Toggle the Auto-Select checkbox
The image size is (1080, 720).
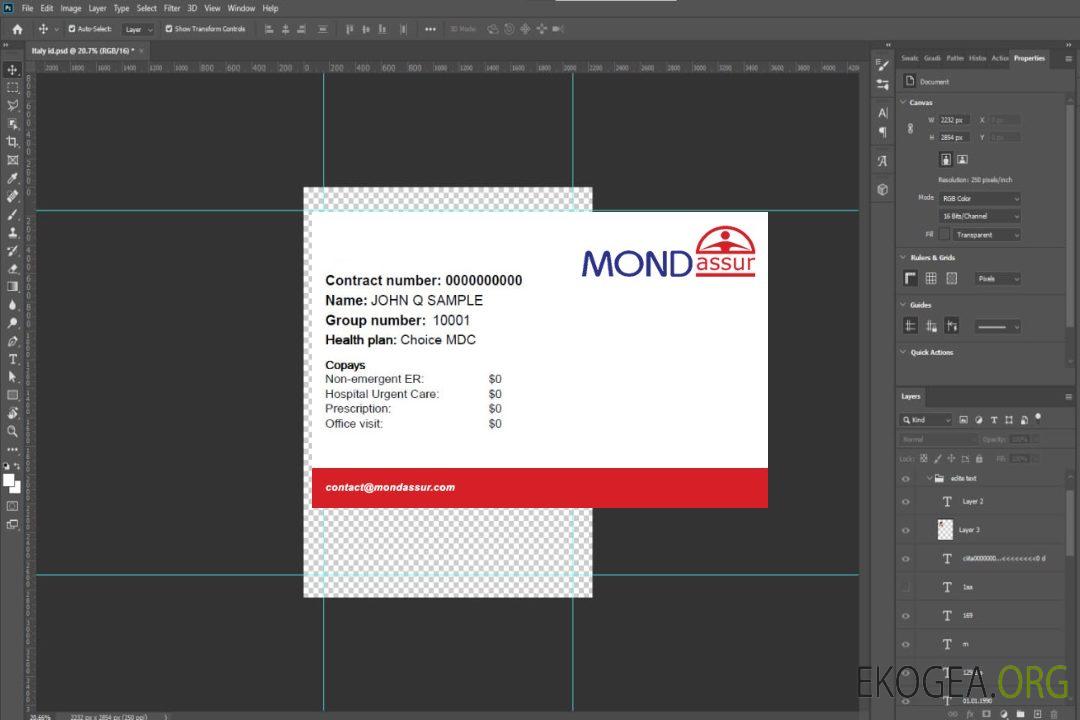(70, 29)
